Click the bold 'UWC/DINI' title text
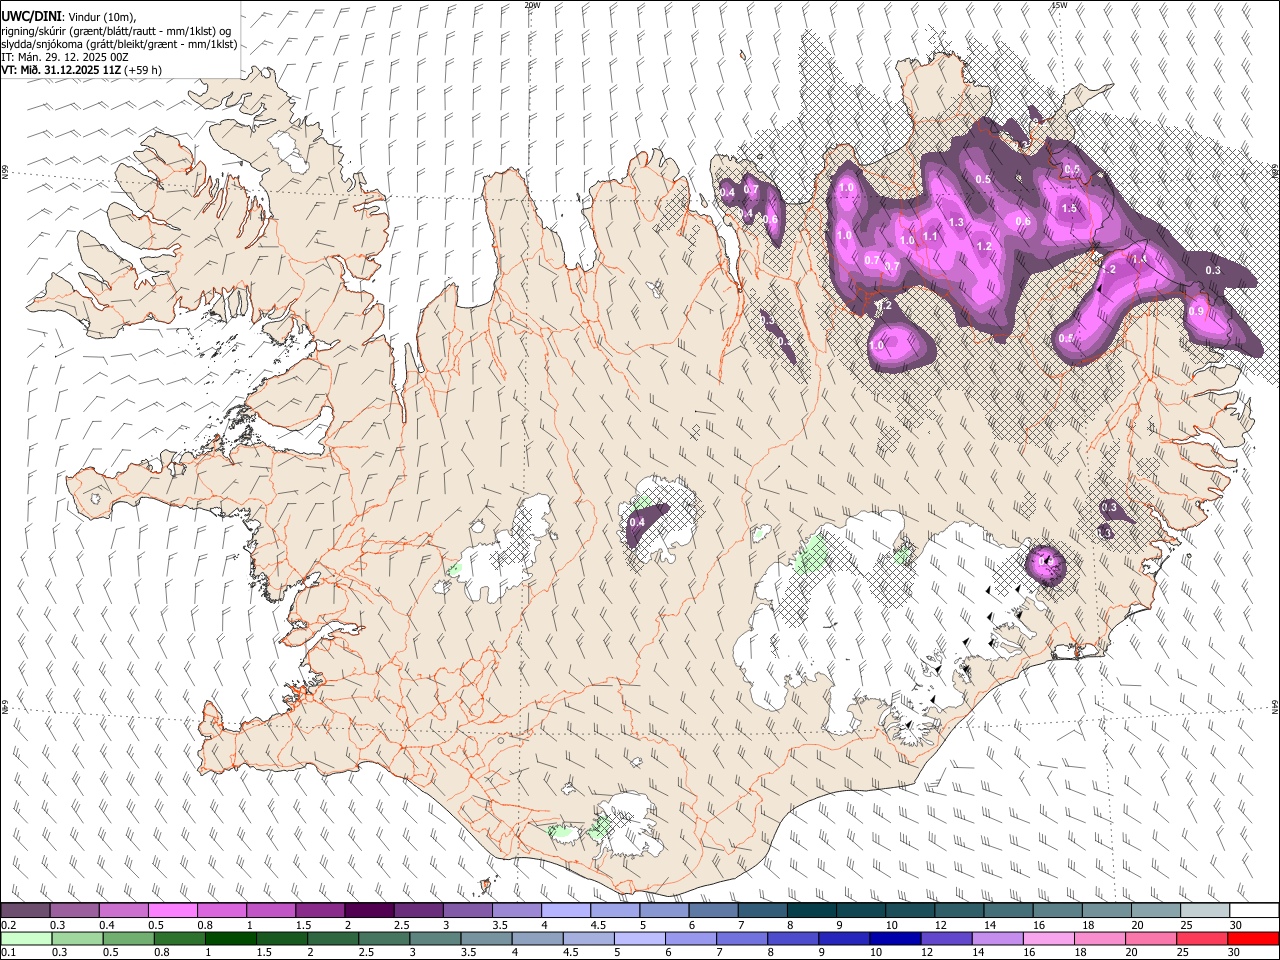The width and height of the screenshot is (1280, 960). click(x=31, y=16)
